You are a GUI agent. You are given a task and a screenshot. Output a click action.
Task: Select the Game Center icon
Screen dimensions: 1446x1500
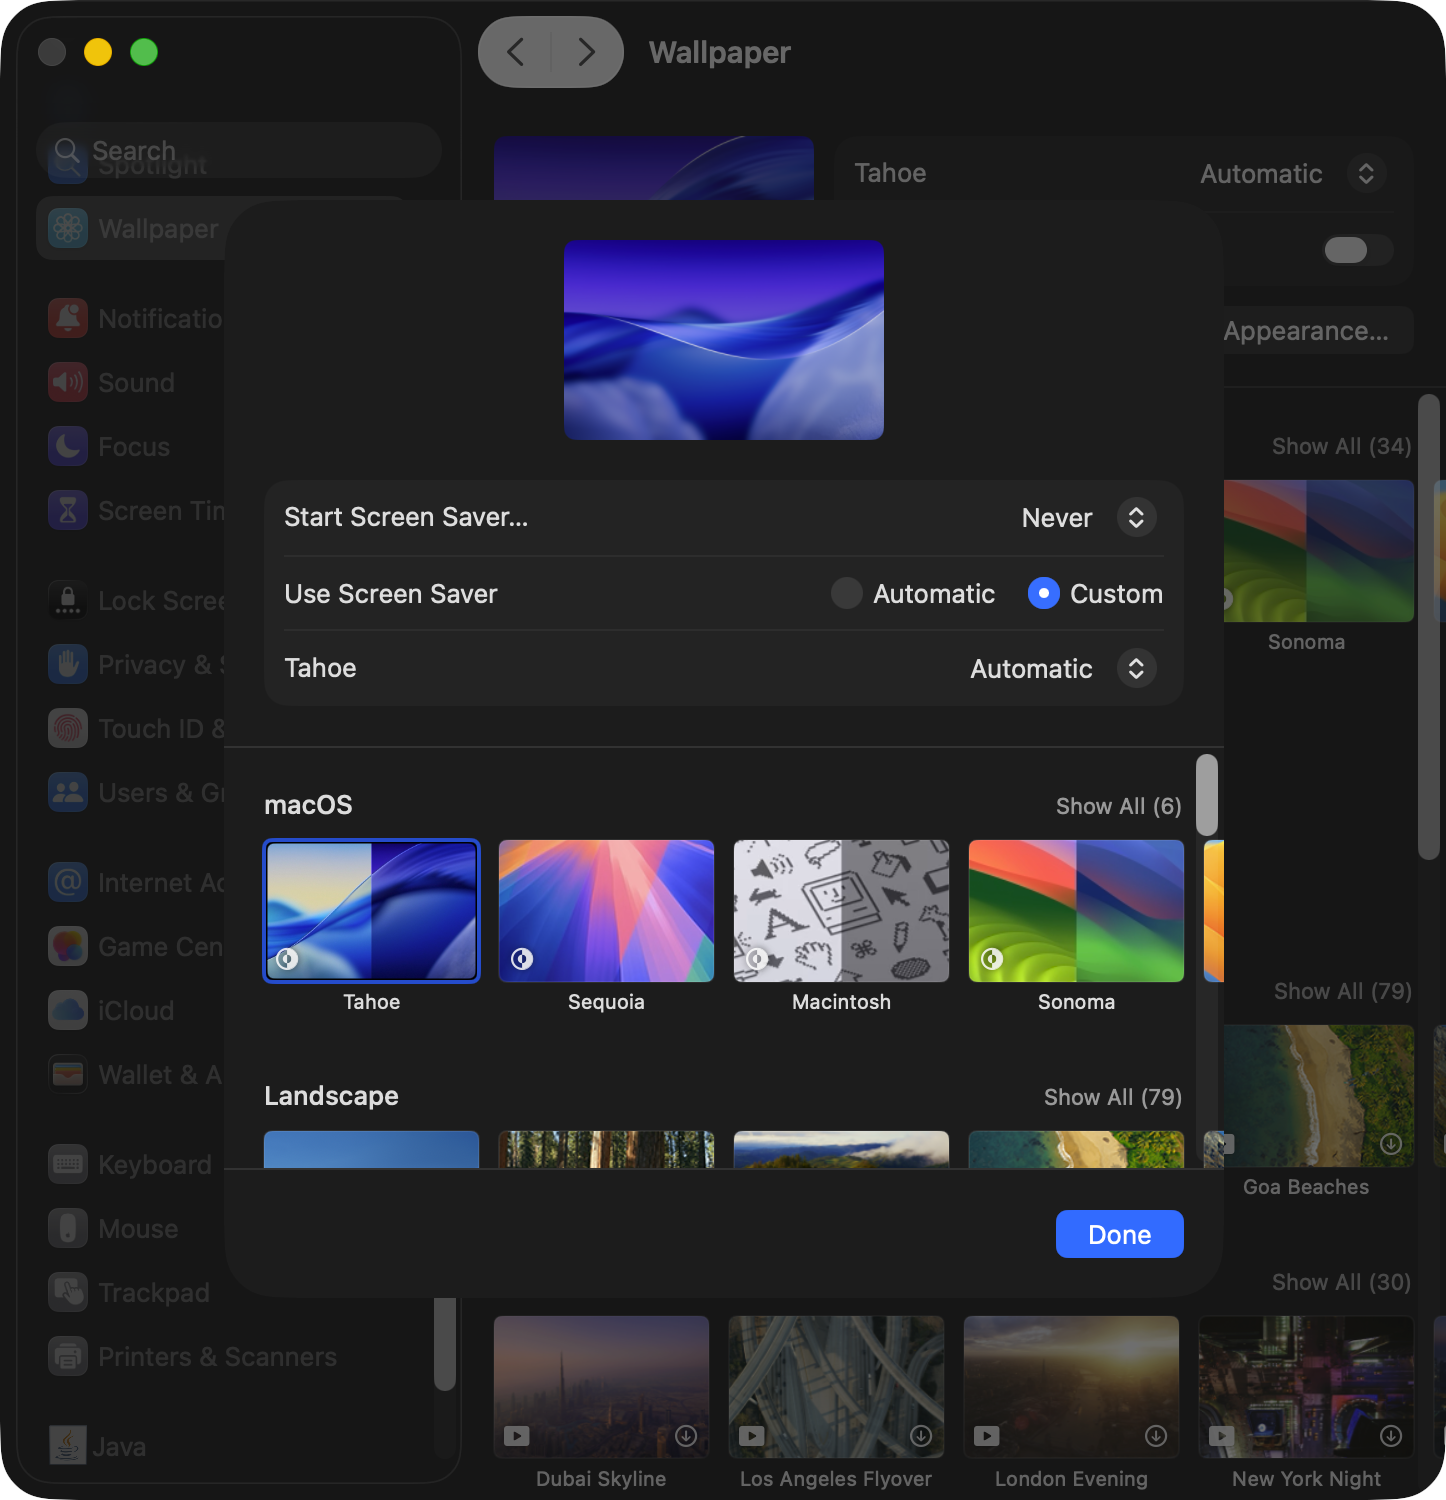click(68, 947)
